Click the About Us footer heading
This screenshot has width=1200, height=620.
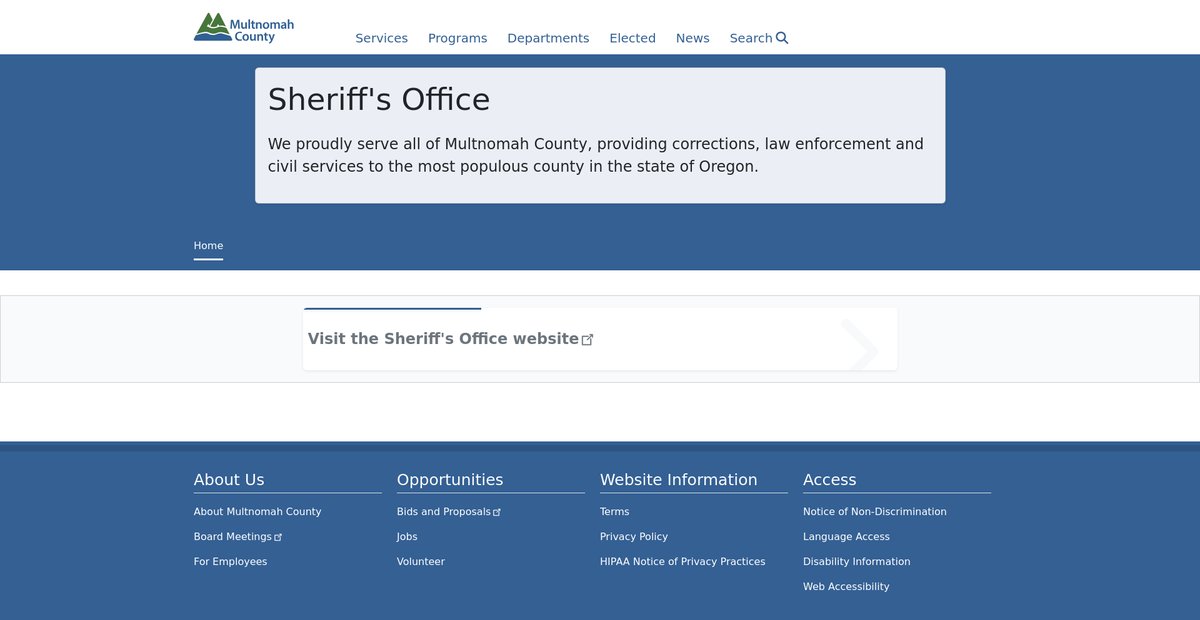click(x=229, y=480)
